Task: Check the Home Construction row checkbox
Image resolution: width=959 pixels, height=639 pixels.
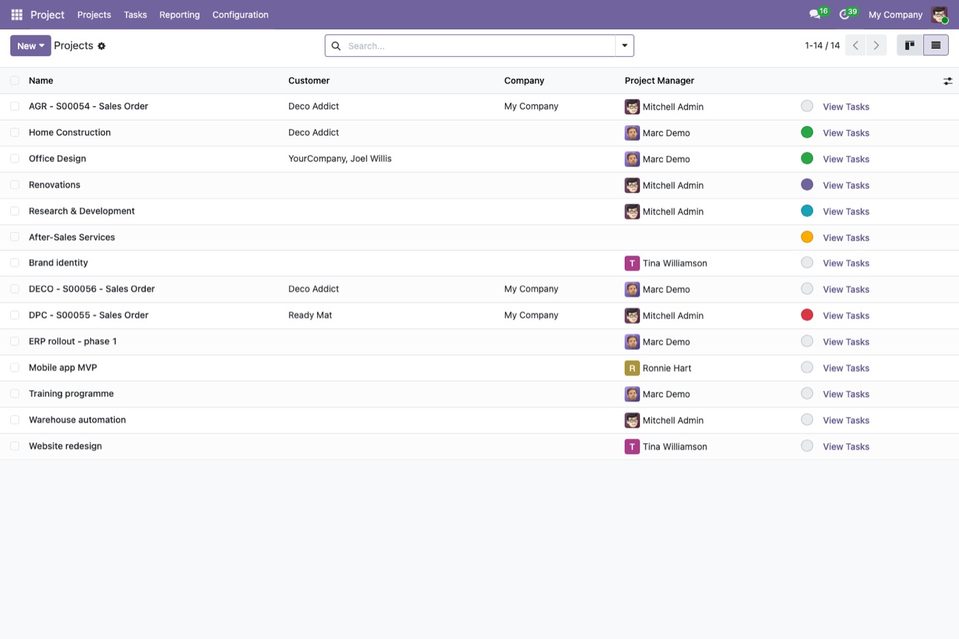Action: 15,132
